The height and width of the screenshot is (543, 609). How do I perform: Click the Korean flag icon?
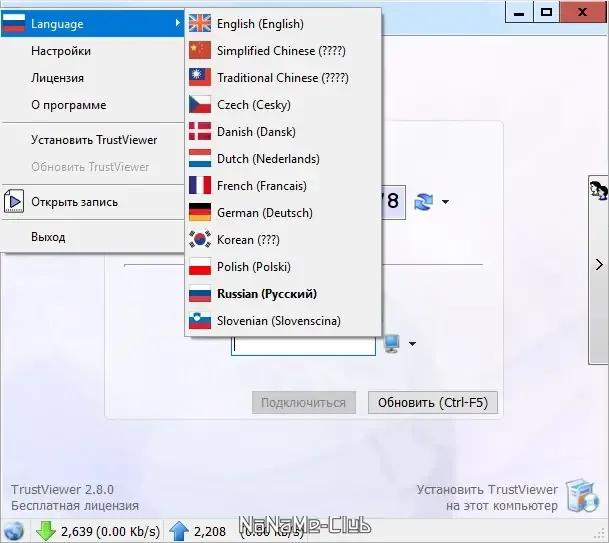200,239
